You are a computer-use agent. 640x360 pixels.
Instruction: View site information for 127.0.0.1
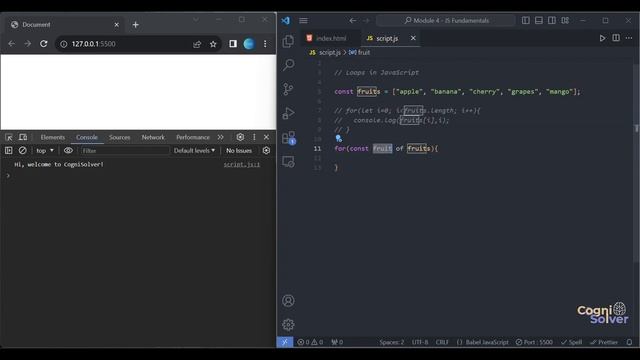[x=64, y=44]
